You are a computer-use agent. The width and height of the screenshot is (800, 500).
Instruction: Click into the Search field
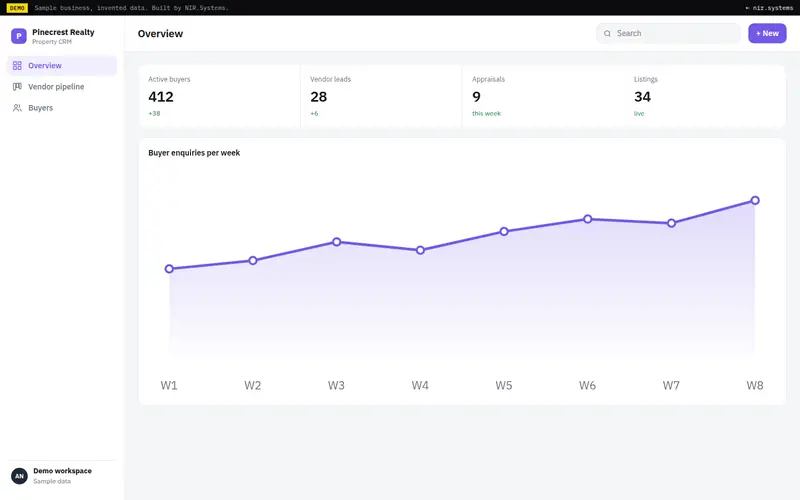click(x=668, y=33)
